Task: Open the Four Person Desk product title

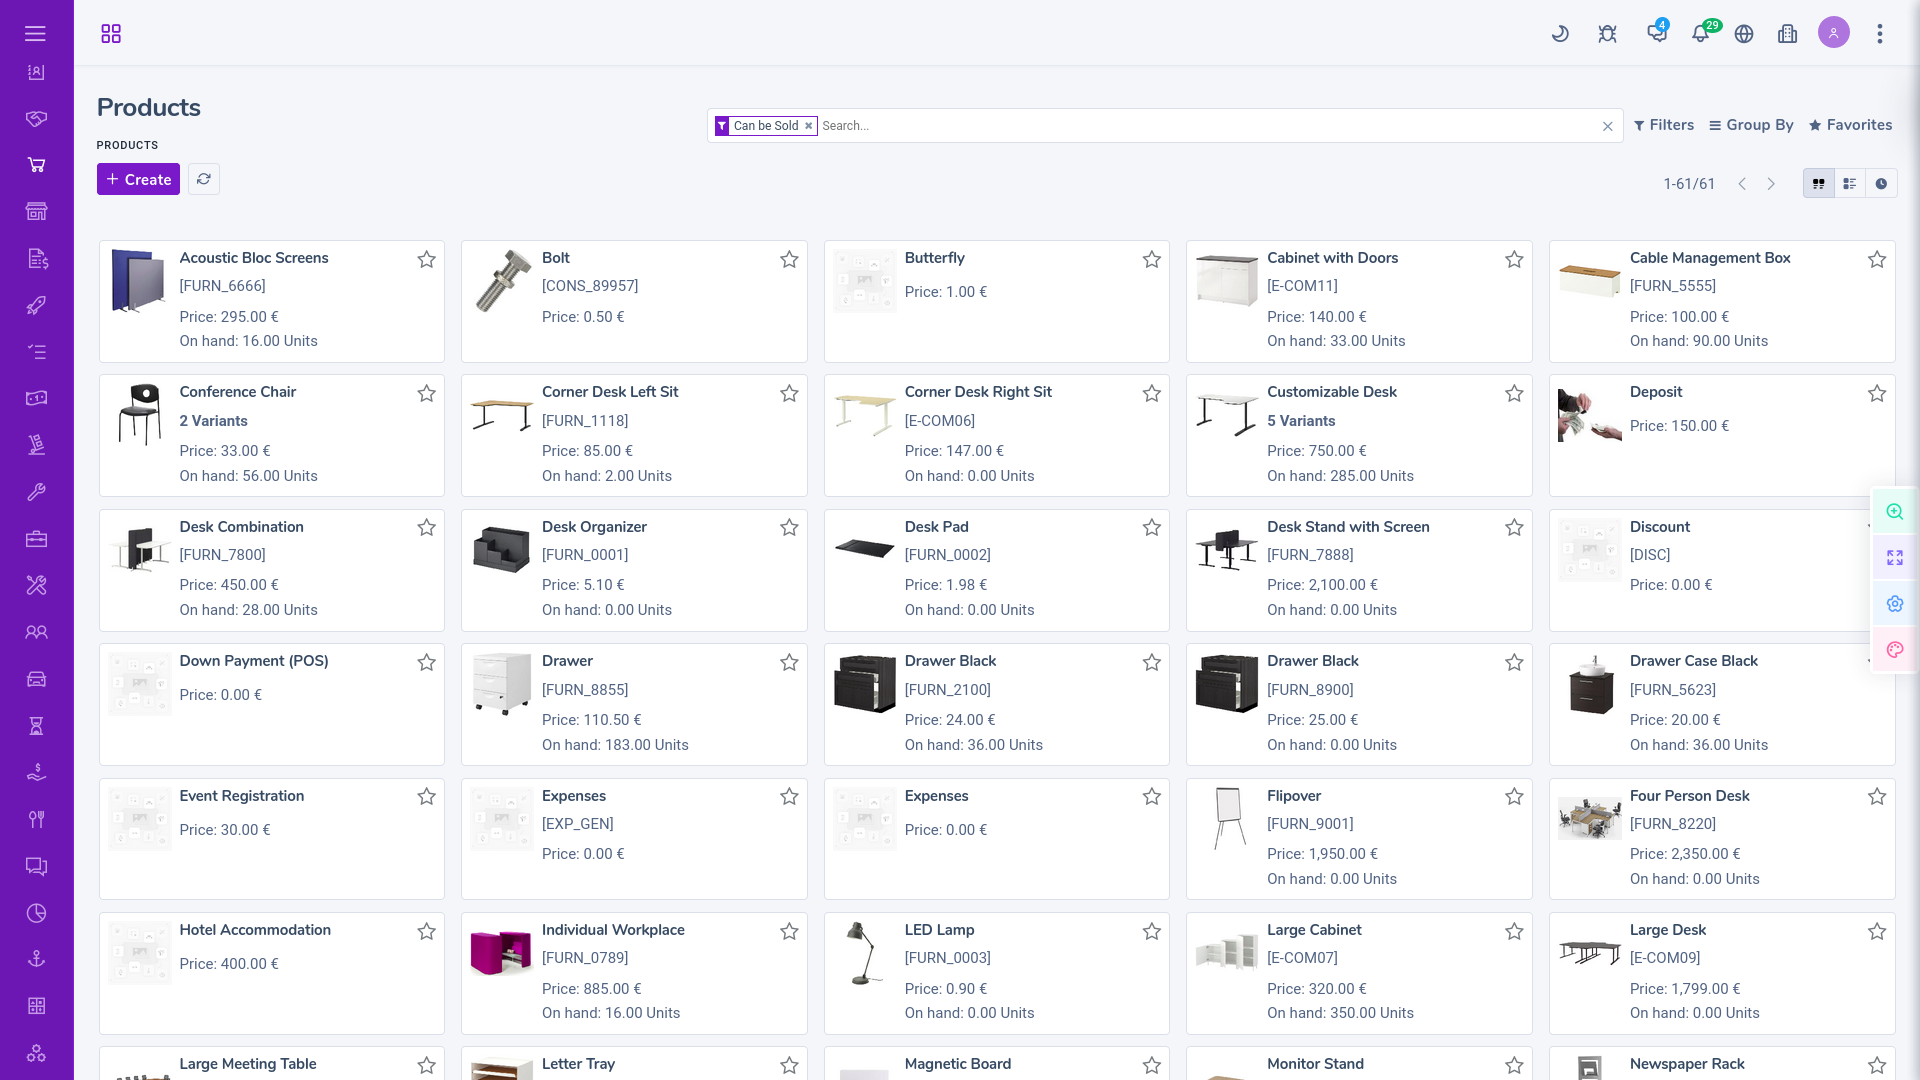Action: (x=1689, y=796)
